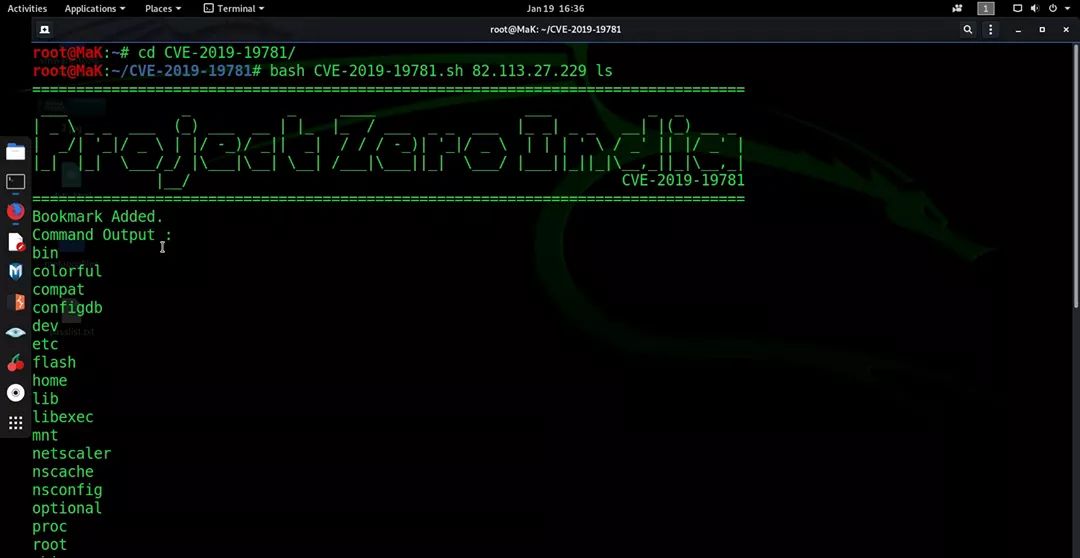The image size is (1080, 558).
Task: Click the 'flash' directory entry
Action: click(54, 362)
